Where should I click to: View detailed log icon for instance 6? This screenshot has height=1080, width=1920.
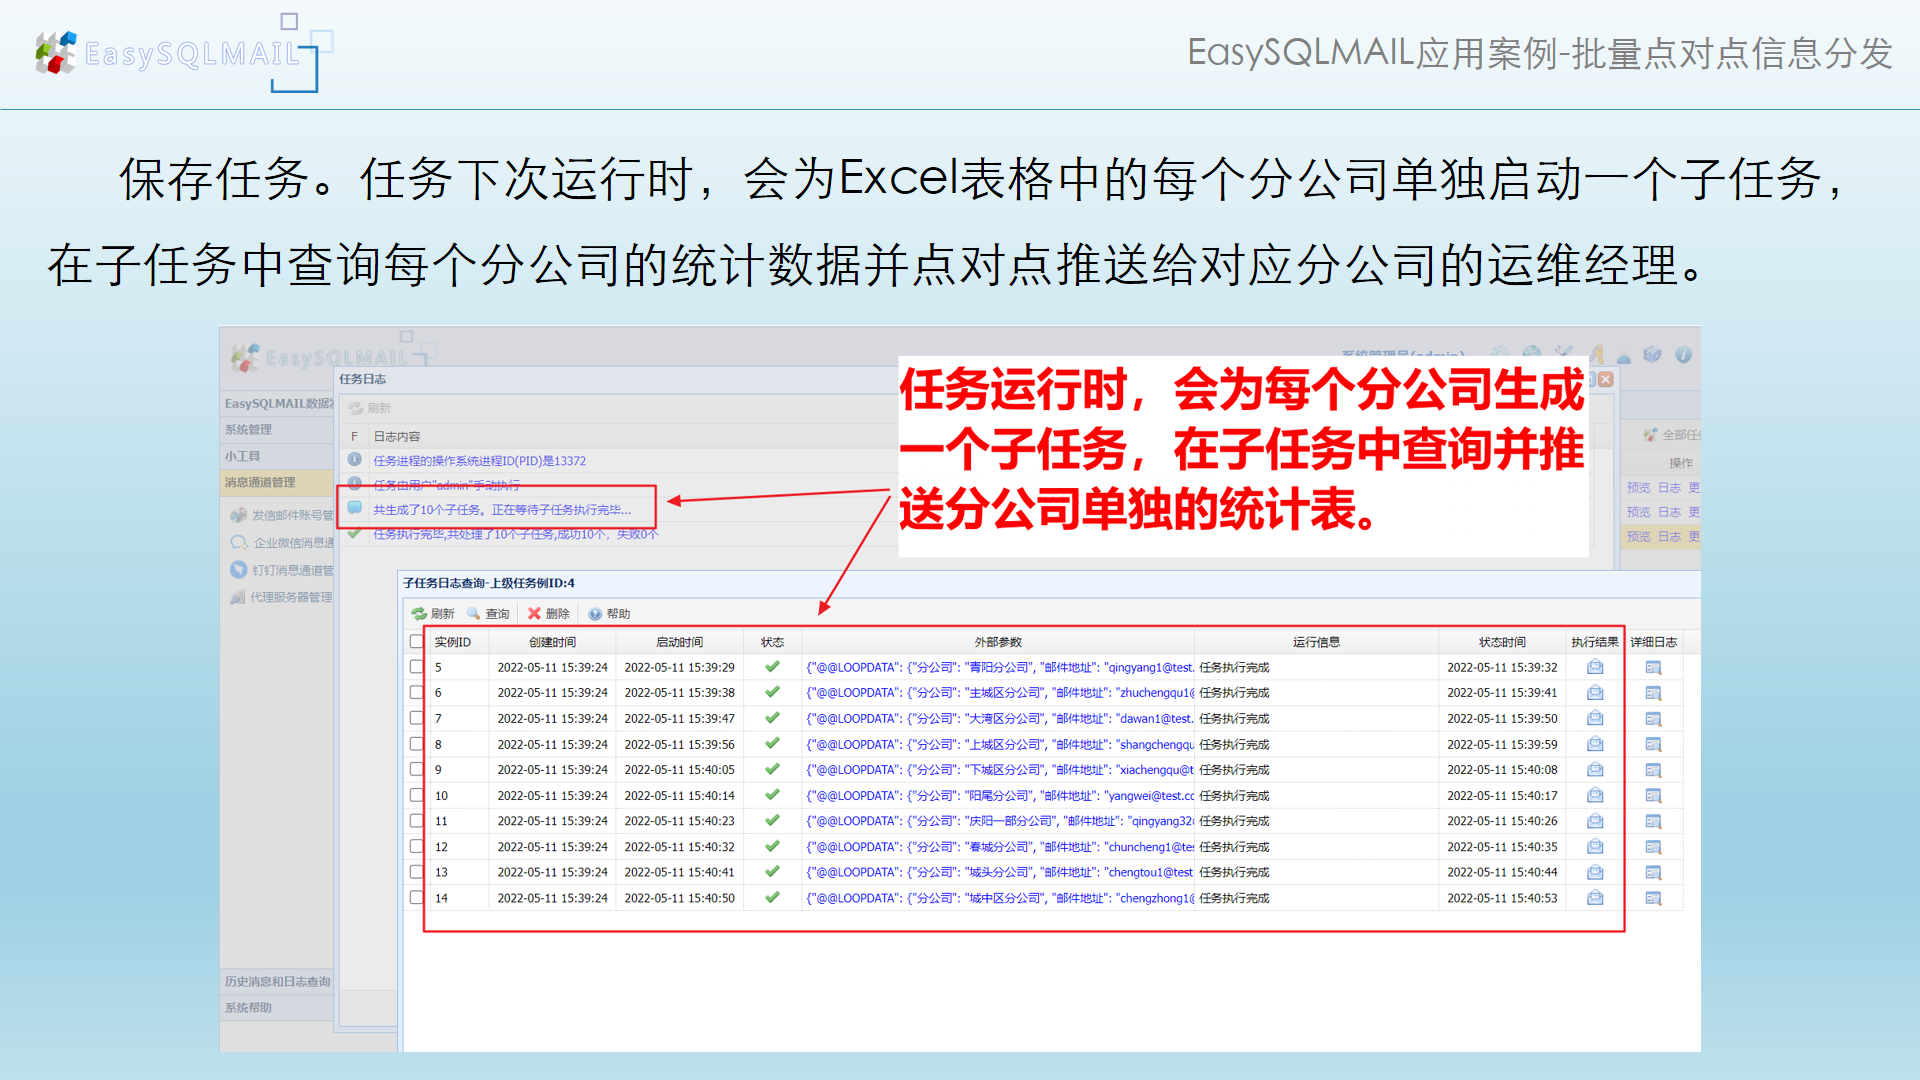(1653, 693)
